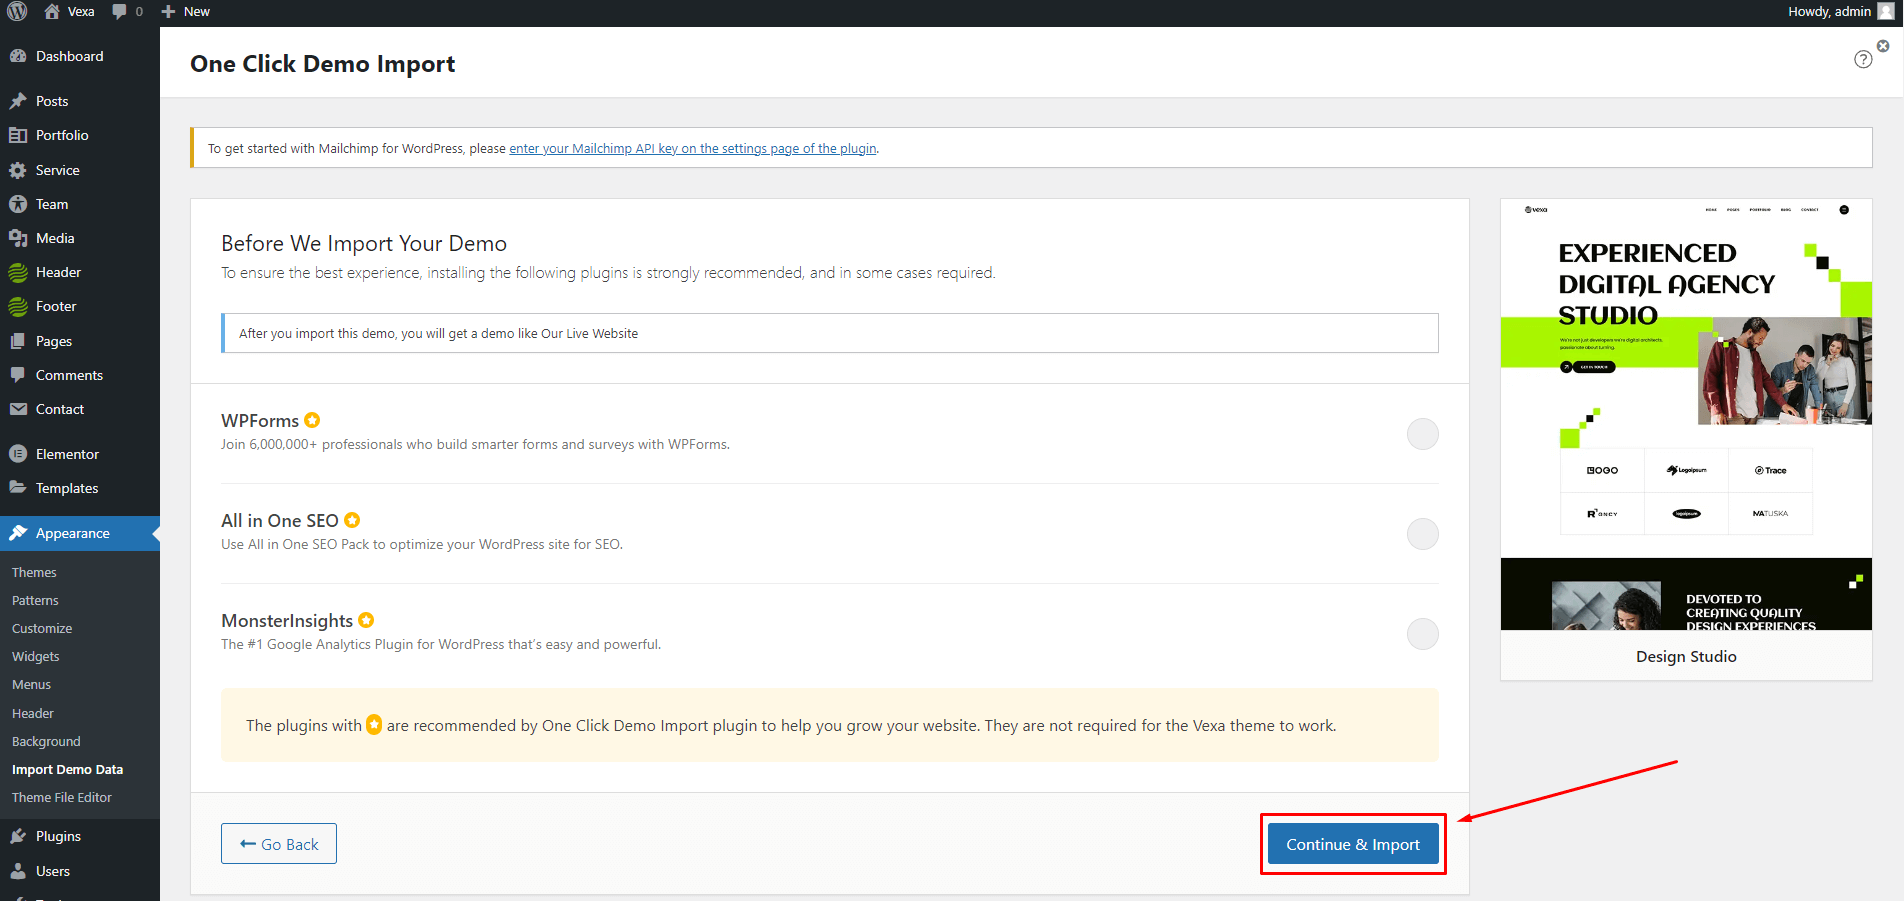Open the Header item under Appearance submenu
The width and height of the screenshot is (1904, 901).
click(x=33, y=714)
